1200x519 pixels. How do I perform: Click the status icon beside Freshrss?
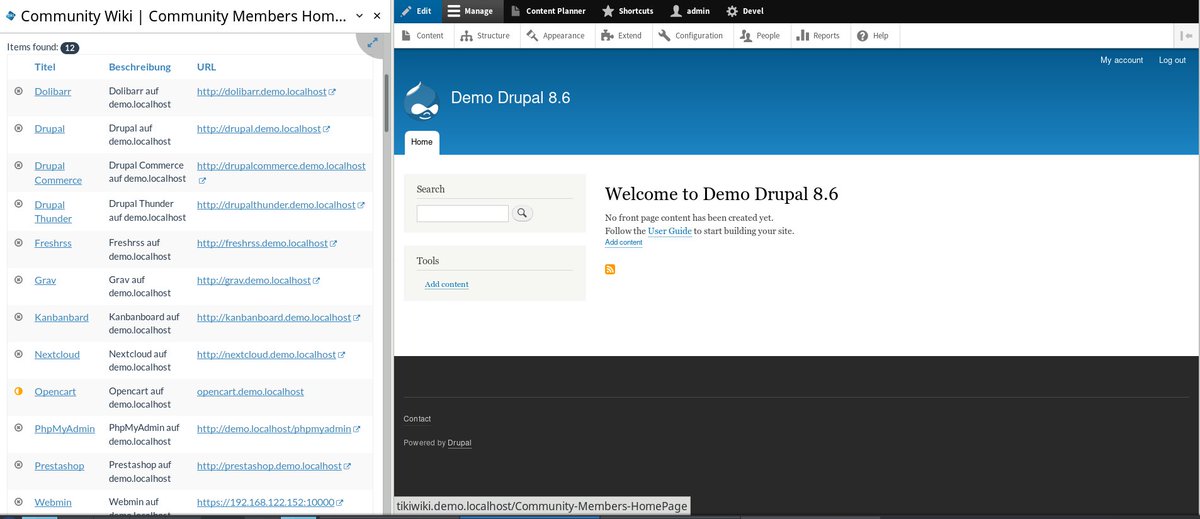pos(18,242)
